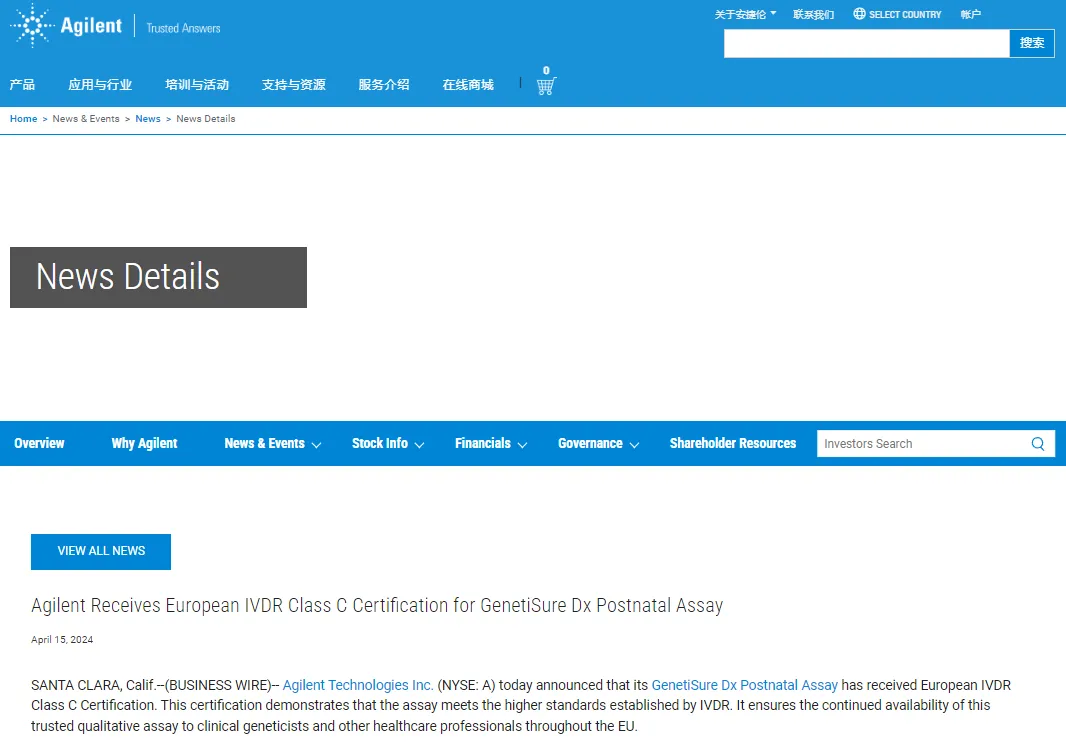Open the 服务介绍 menu
Image resolution: width=1066 pixels, height=746 pixels.
[384, 84]
